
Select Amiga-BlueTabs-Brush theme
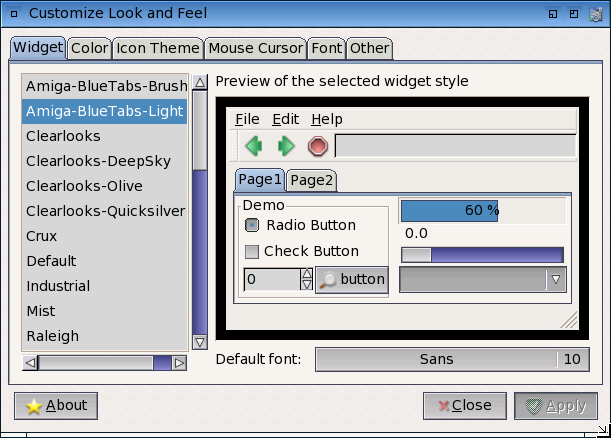pyautogui.click(x=104, y=86)
